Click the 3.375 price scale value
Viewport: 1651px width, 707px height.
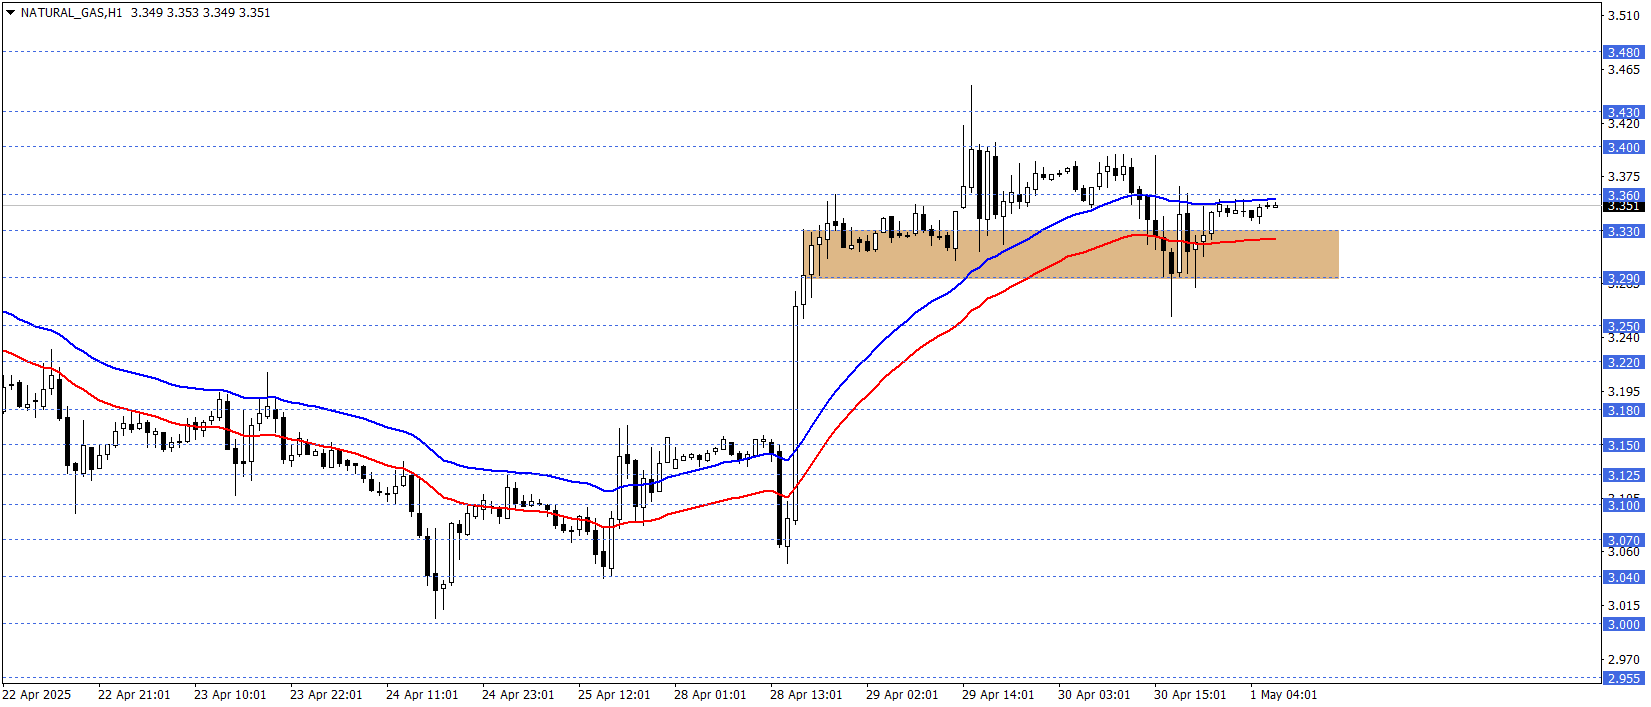coord(1623,177)
